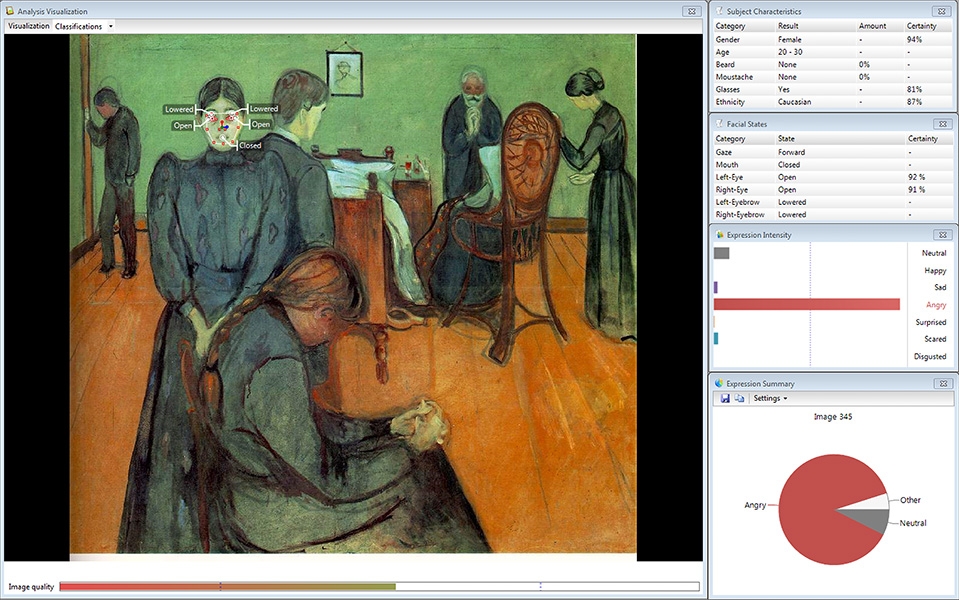Click the State column header
The image size is (959, 600).
pyautogui.click(x=786, y=139)
